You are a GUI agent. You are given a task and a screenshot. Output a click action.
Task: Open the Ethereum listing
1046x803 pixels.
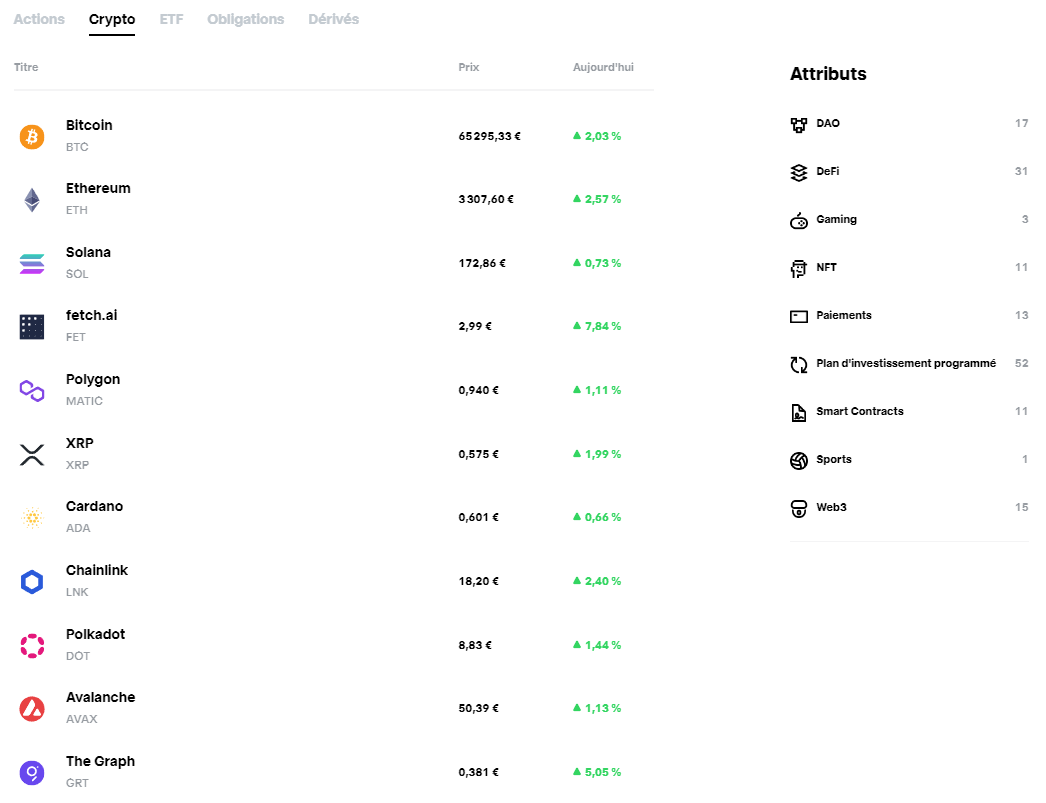(x=334, y=199)
